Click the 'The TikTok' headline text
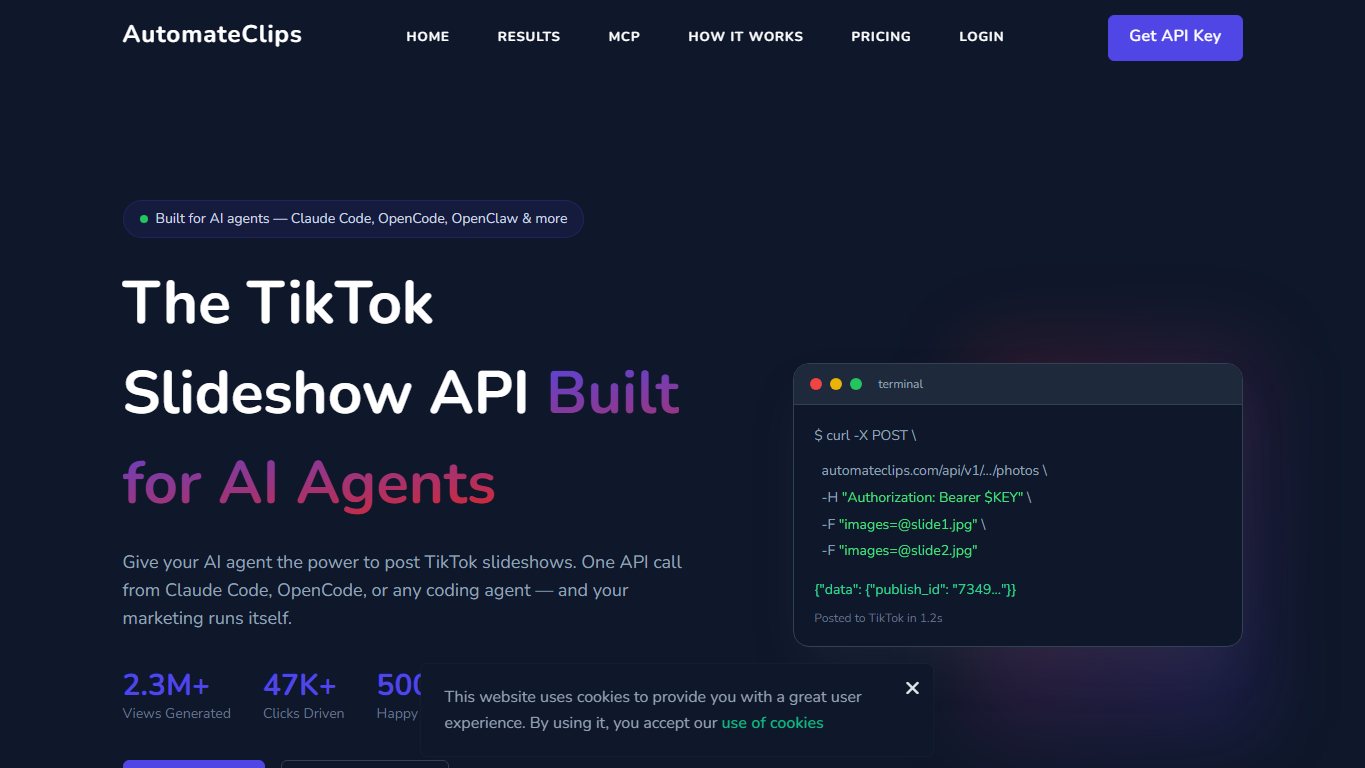 point(278,302)
